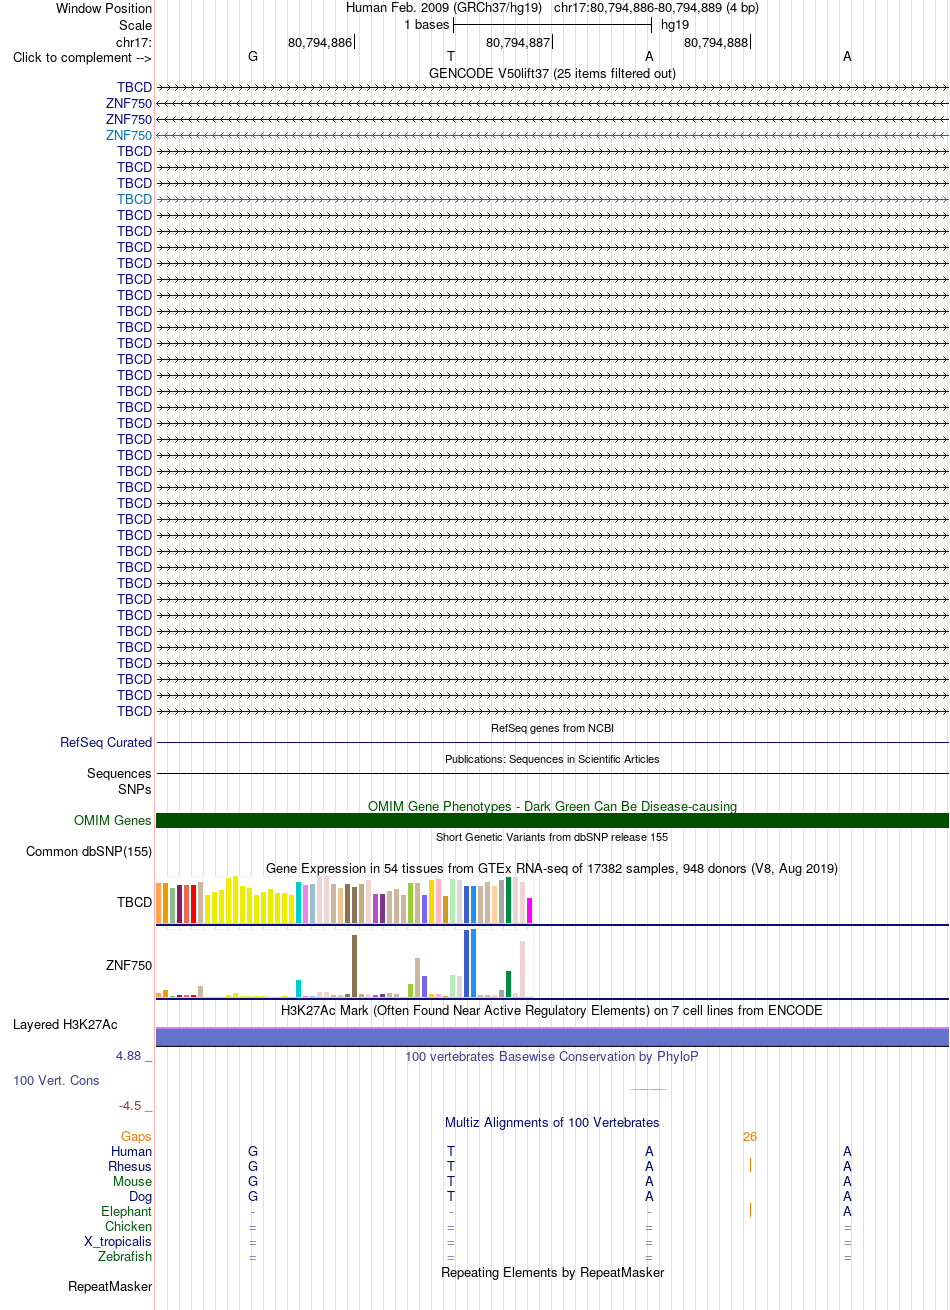950x1310 pixels.
Task: Click the dark green OMIM Genes bar
Action: [552, 821]
